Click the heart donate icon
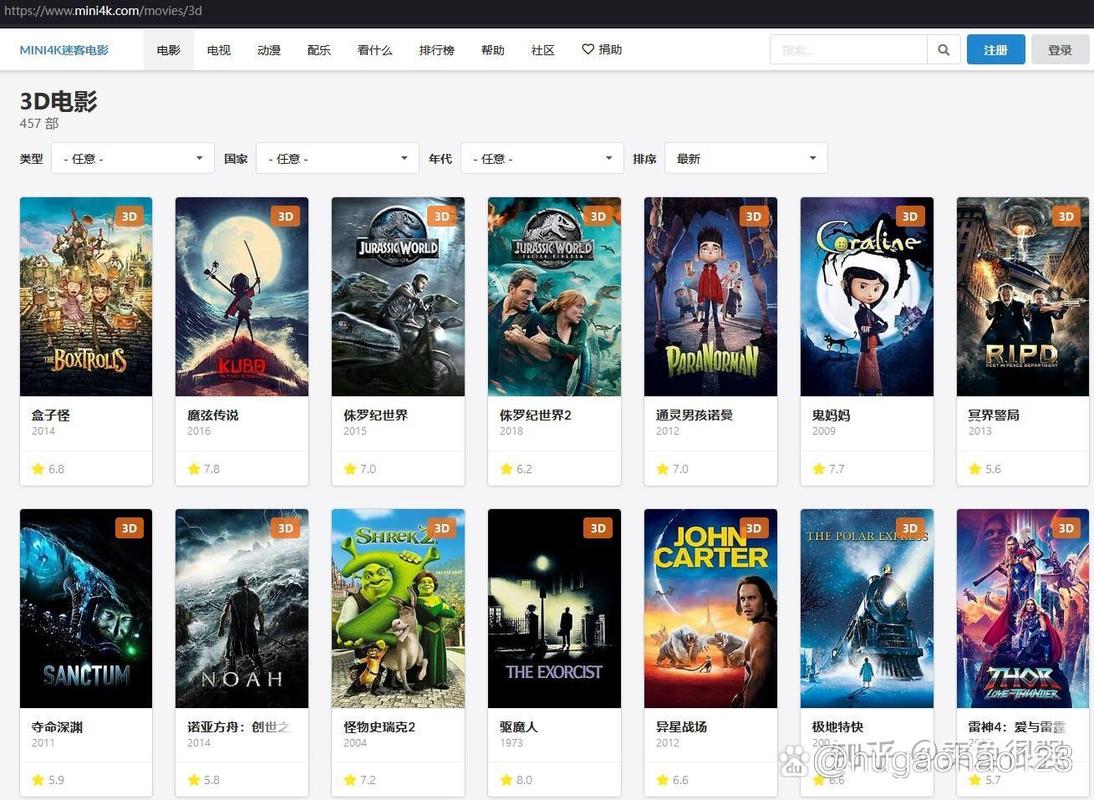The image size is (1094, 800). [x=587, y=49]
